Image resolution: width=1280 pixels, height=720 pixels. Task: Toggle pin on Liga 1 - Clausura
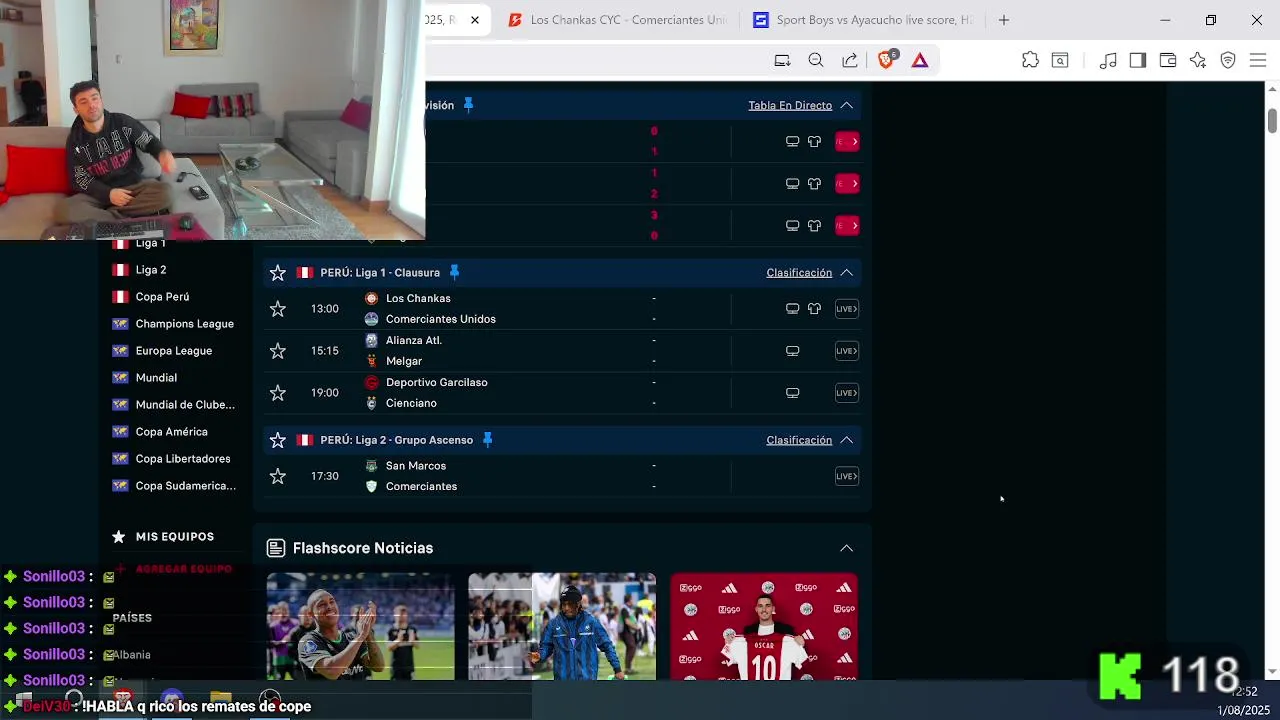click(x=454, y=272)
